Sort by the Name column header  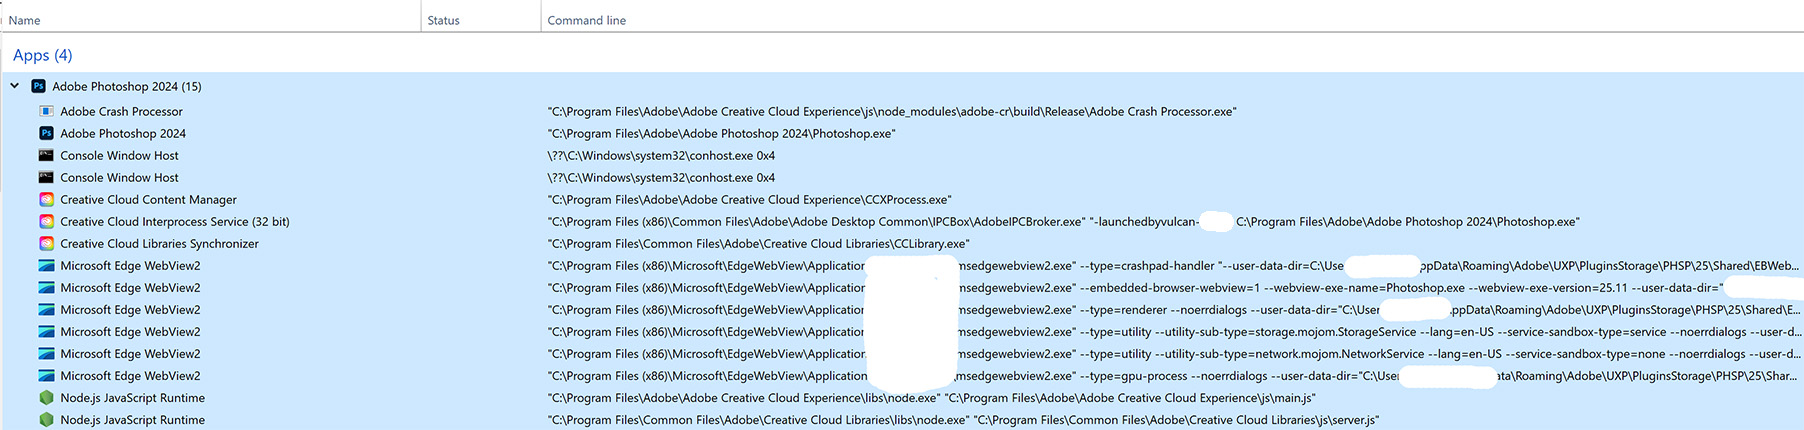coord(213,20)
